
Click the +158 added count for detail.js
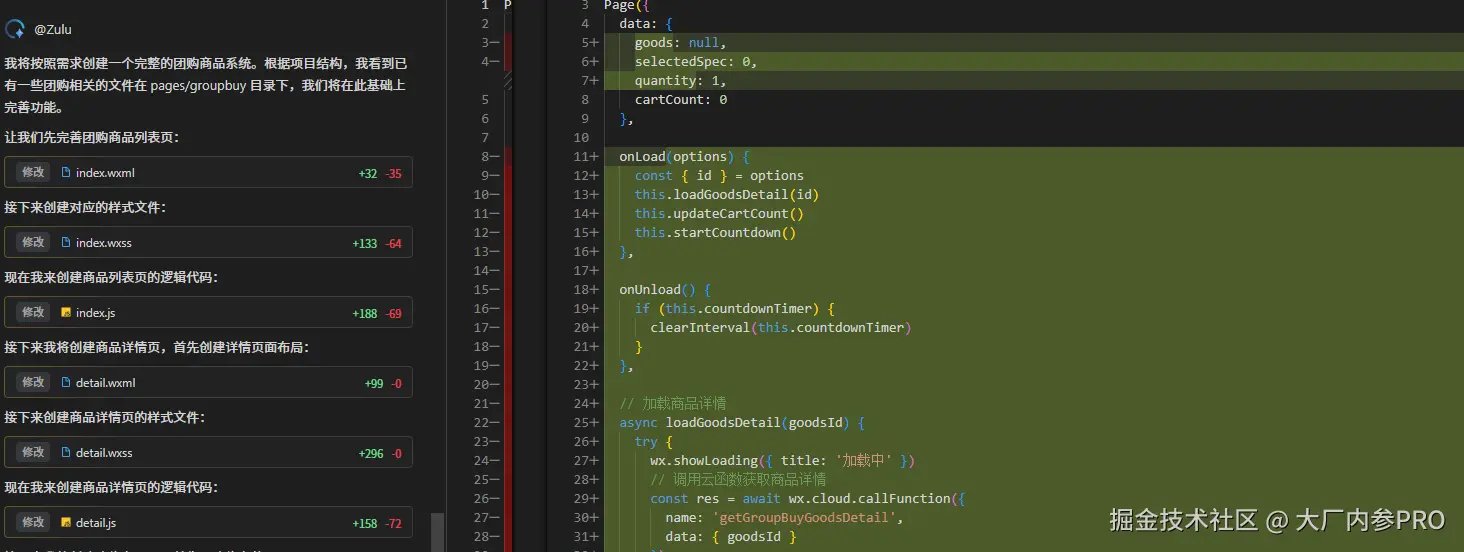[x=365, y=524]
